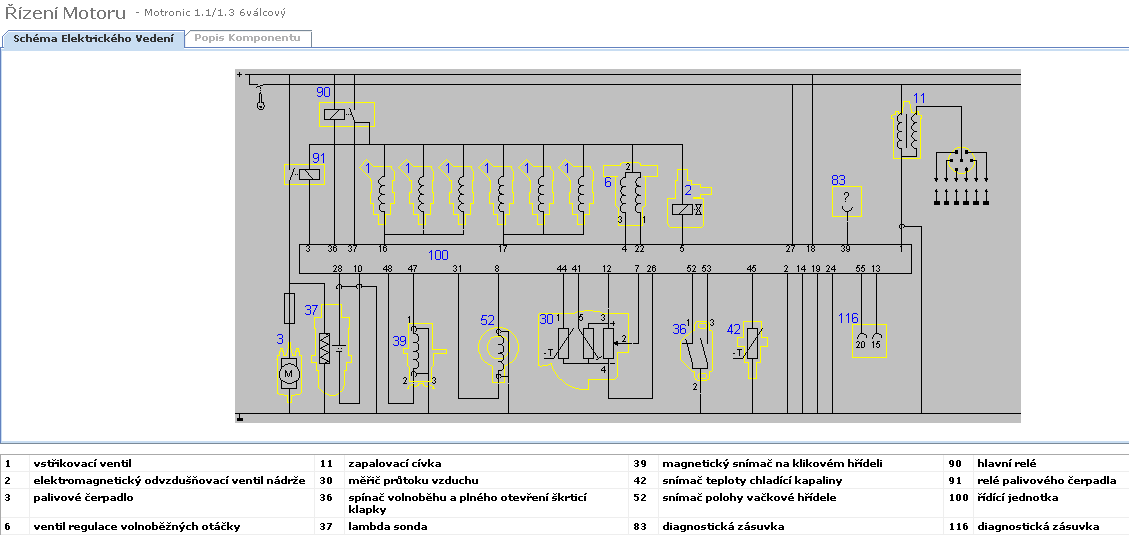The height and width of the screenshot is (553, 1129).
Task: Click legend entry 'magnetický snímač na klikovém hřídeli'
Action: (x=772, y=463)
